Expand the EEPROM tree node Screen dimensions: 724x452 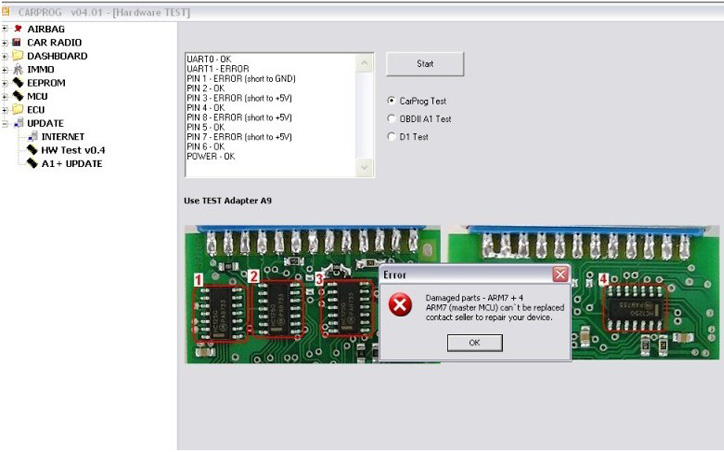[5, 83]
